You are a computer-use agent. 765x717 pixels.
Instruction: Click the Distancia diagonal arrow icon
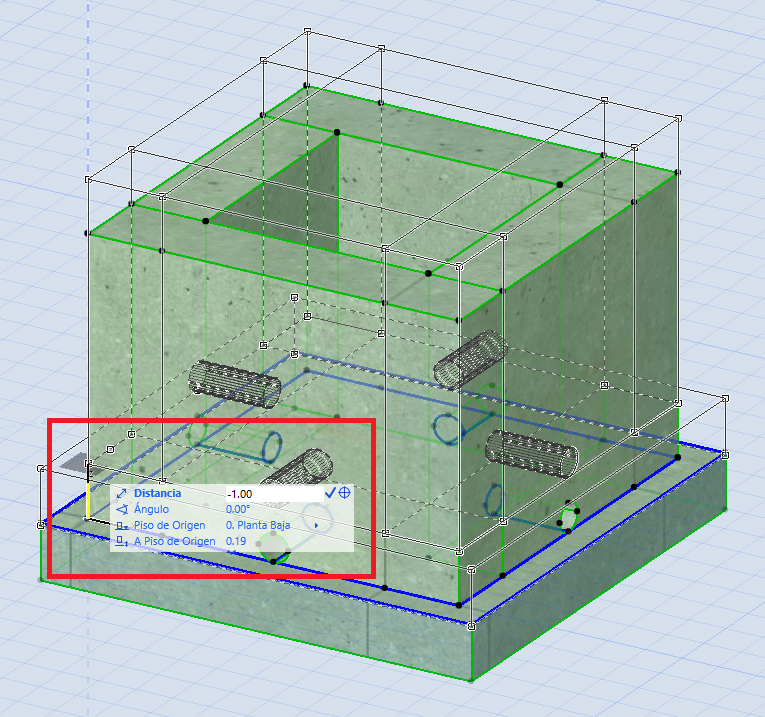coord(121,494)
